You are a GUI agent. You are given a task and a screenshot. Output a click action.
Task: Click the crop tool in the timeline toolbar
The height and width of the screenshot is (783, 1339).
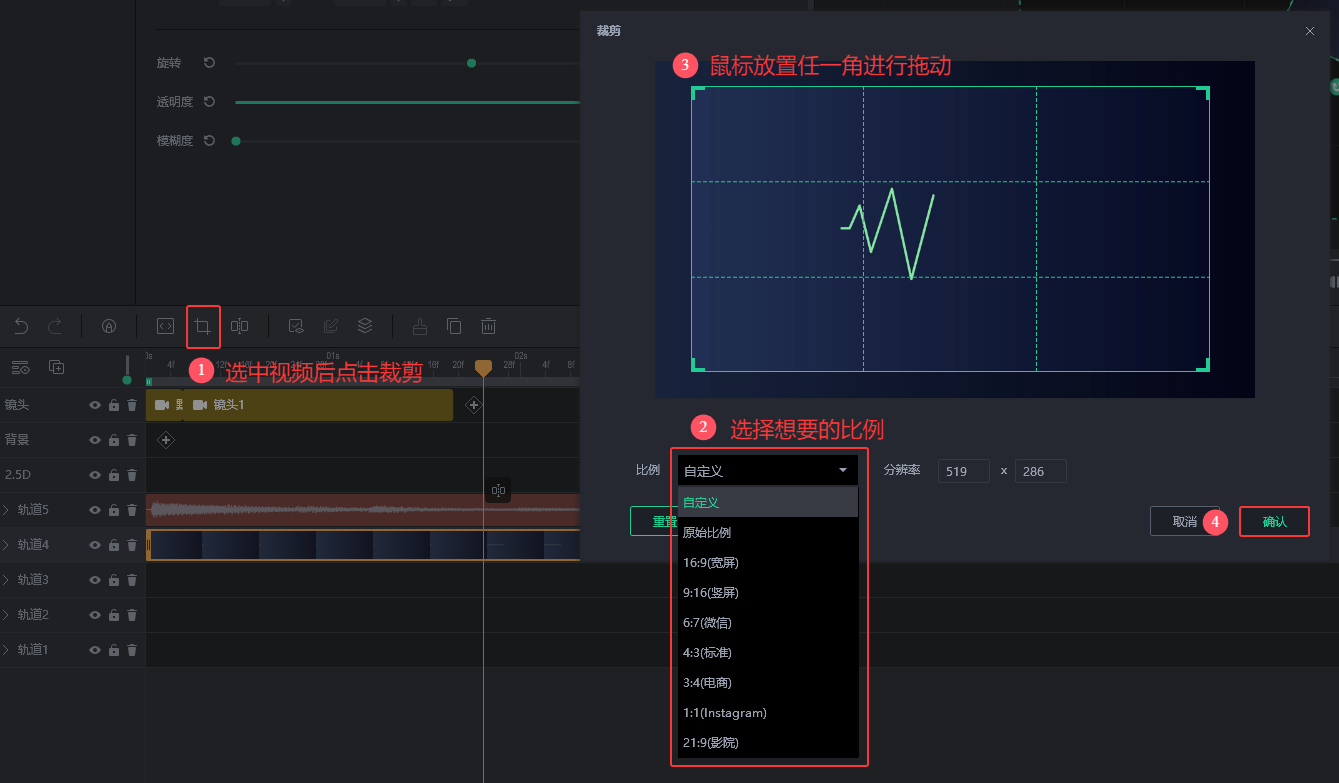pos(203,326)
